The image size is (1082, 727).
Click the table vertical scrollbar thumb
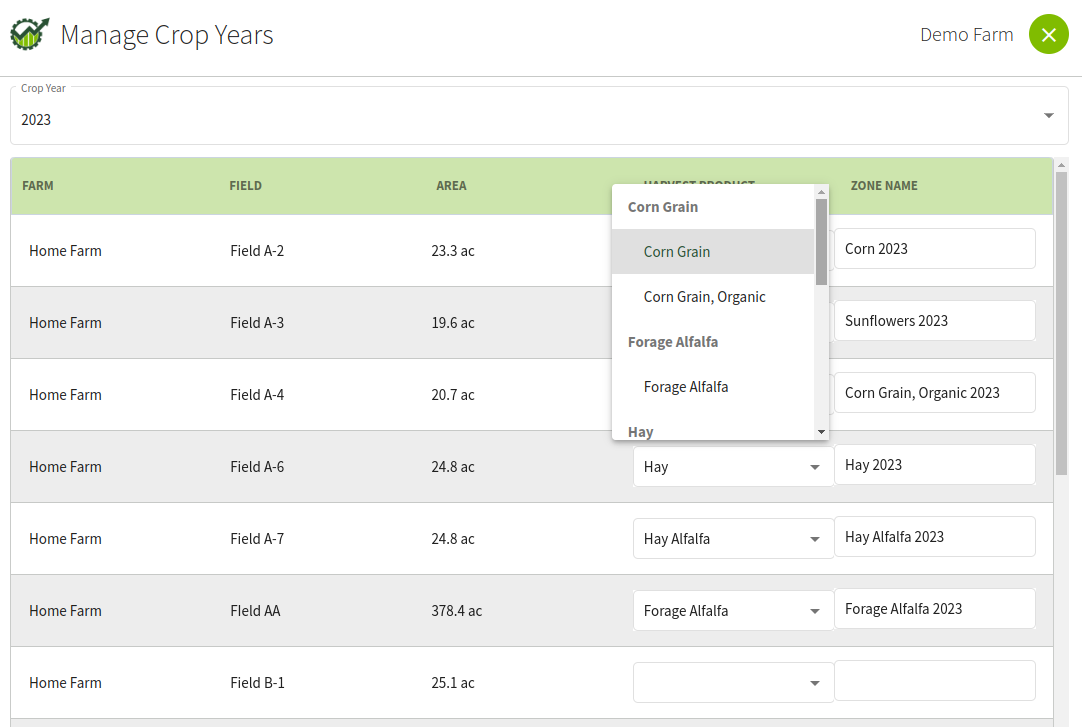coord(1061,323)
